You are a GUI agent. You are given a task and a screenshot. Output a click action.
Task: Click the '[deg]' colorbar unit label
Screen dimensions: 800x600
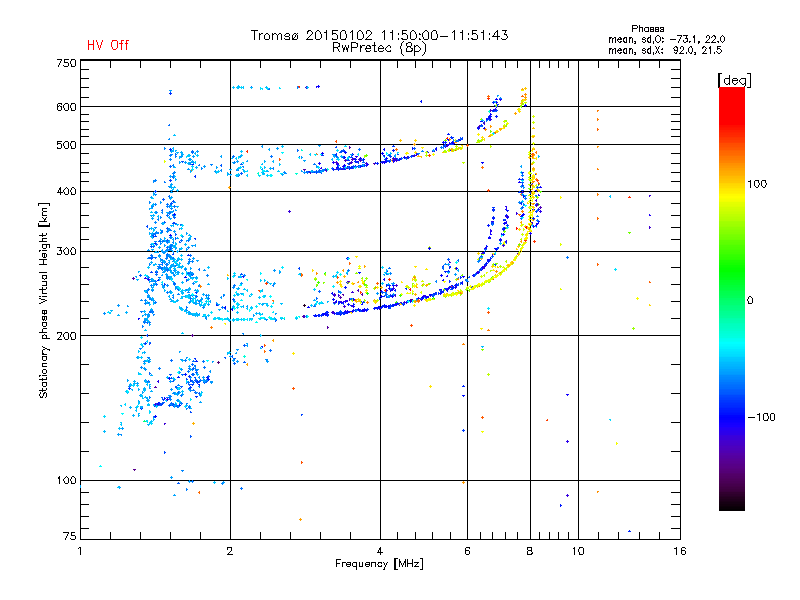click(x=734, y=80)
